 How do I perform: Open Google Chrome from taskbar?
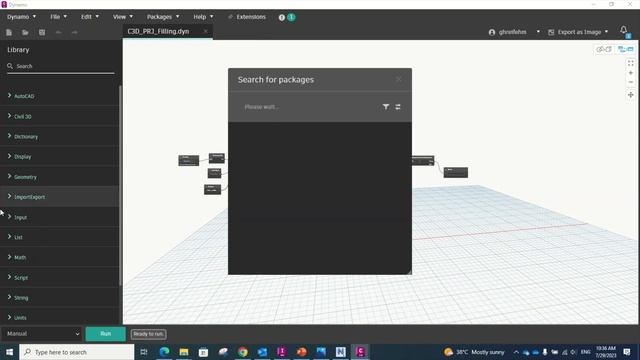(x=242, y=352)
